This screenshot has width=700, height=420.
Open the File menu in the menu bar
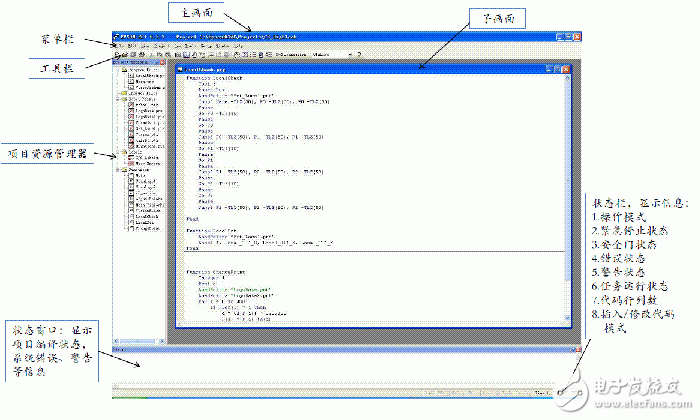click(120, 46)
